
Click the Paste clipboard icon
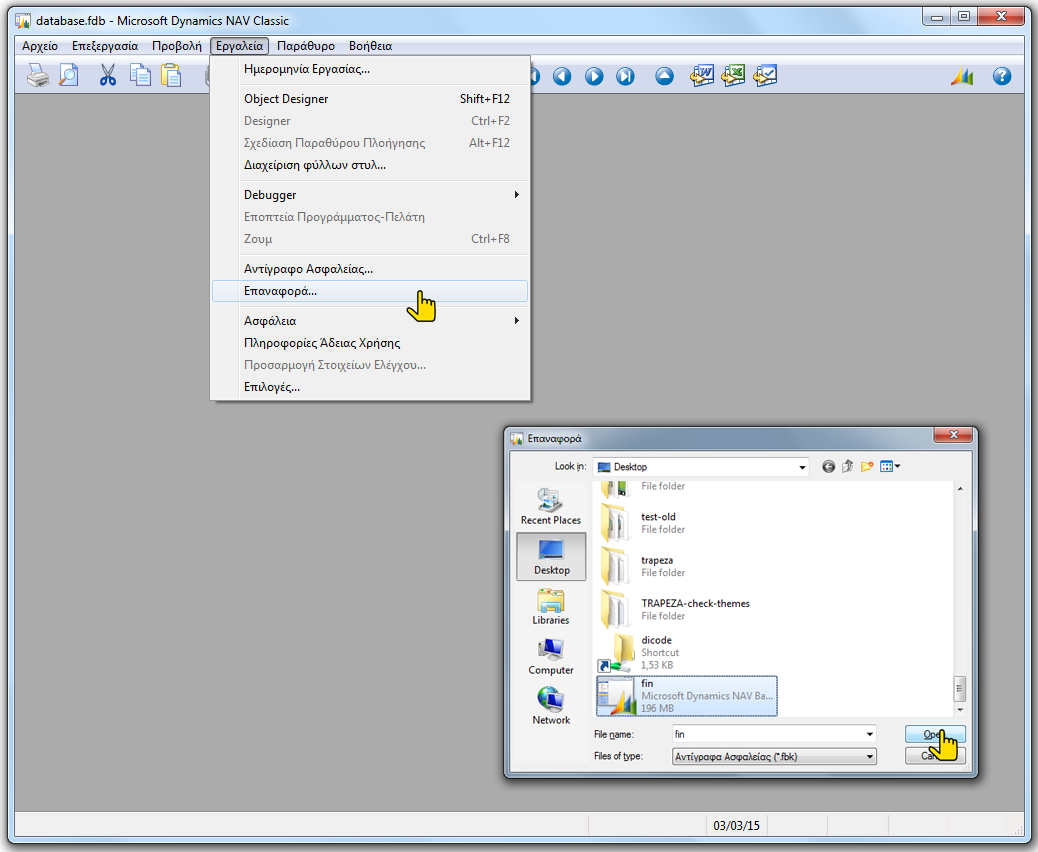pos(171,76)
